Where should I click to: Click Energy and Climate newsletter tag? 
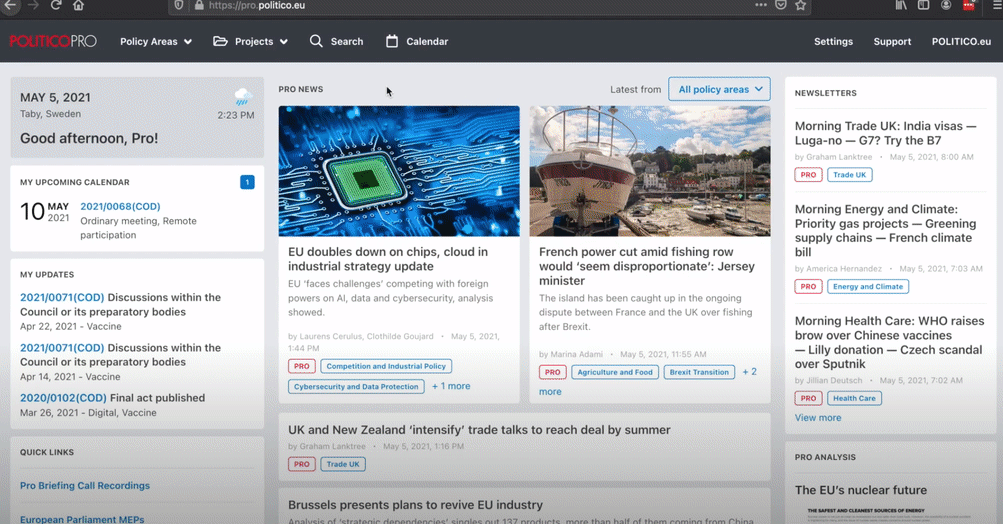click(867, 287)
